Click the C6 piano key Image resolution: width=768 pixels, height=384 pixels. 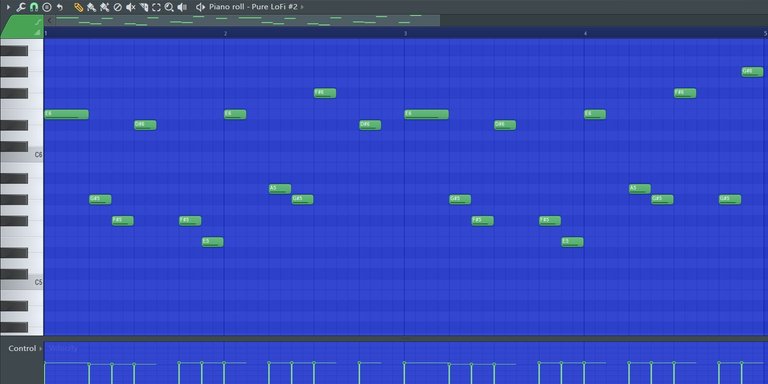[22, 155]
